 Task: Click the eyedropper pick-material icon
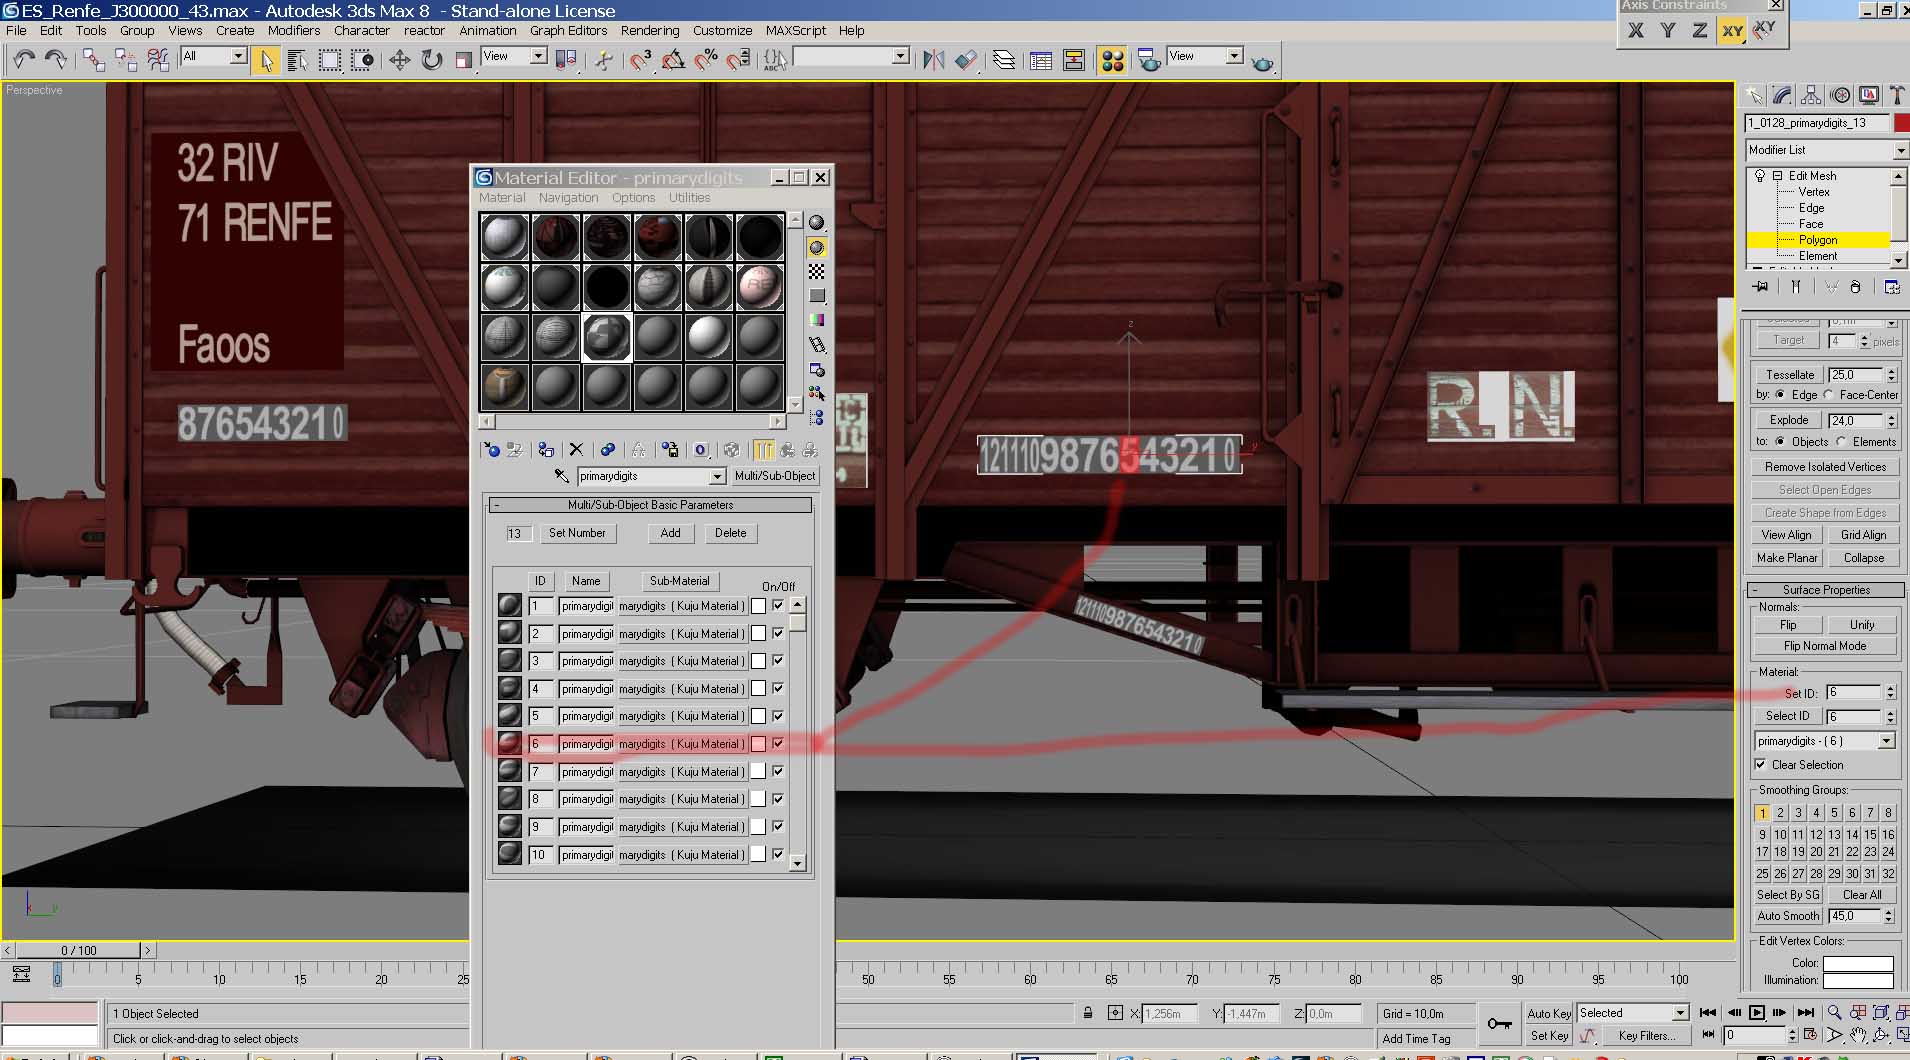[562, 476]
